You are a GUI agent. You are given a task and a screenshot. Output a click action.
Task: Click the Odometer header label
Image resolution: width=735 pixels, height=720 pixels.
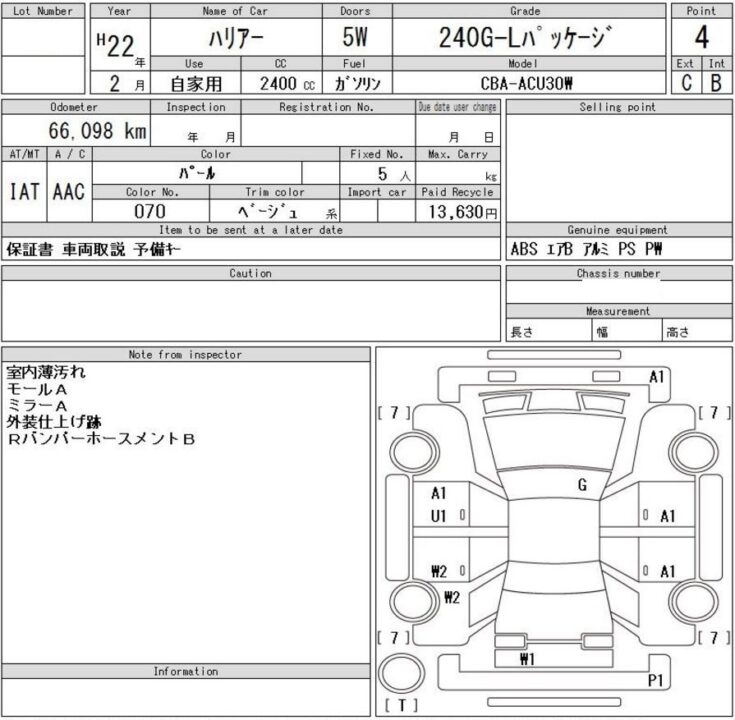click(74, 107)
